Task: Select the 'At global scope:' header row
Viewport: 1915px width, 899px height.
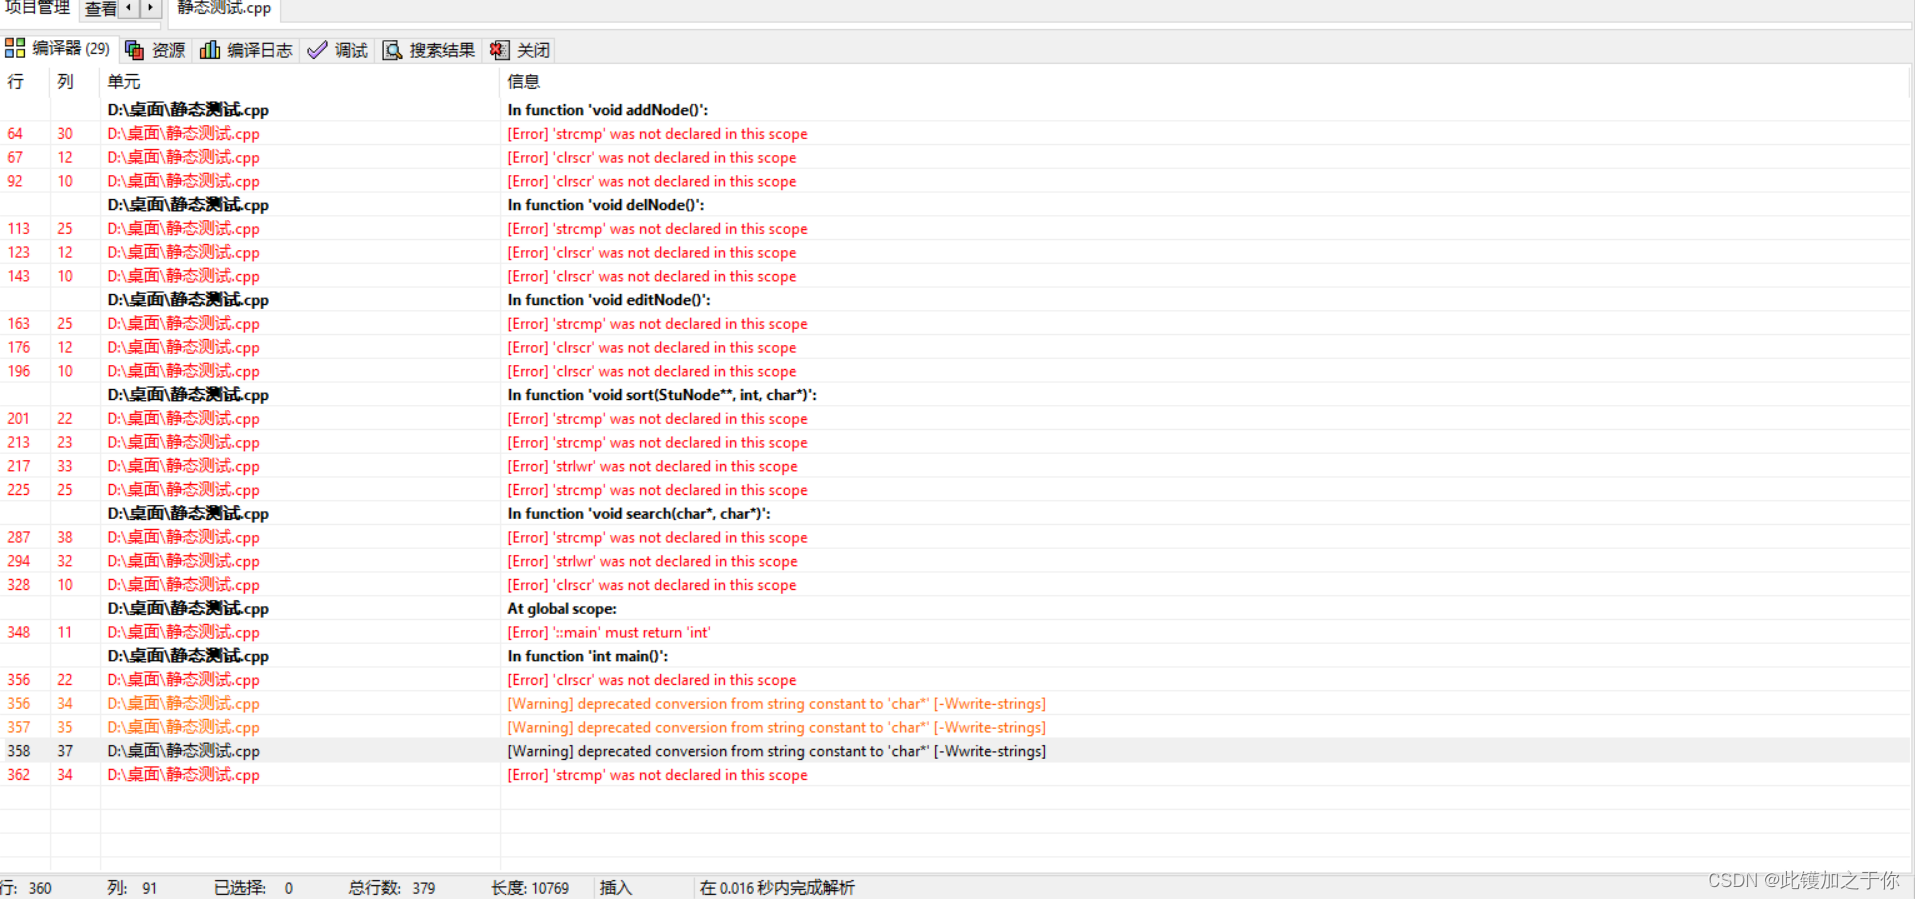Action: 955,609
